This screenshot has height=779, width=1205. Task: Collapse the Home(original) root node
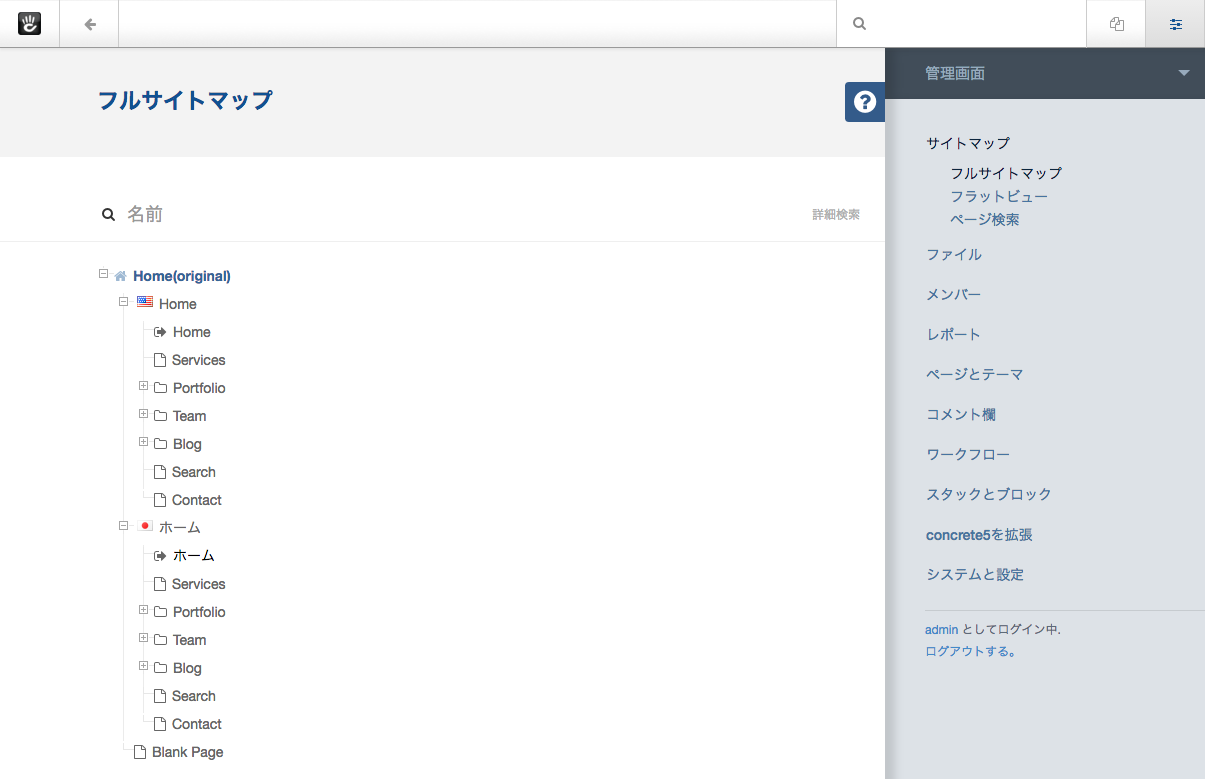104,273
